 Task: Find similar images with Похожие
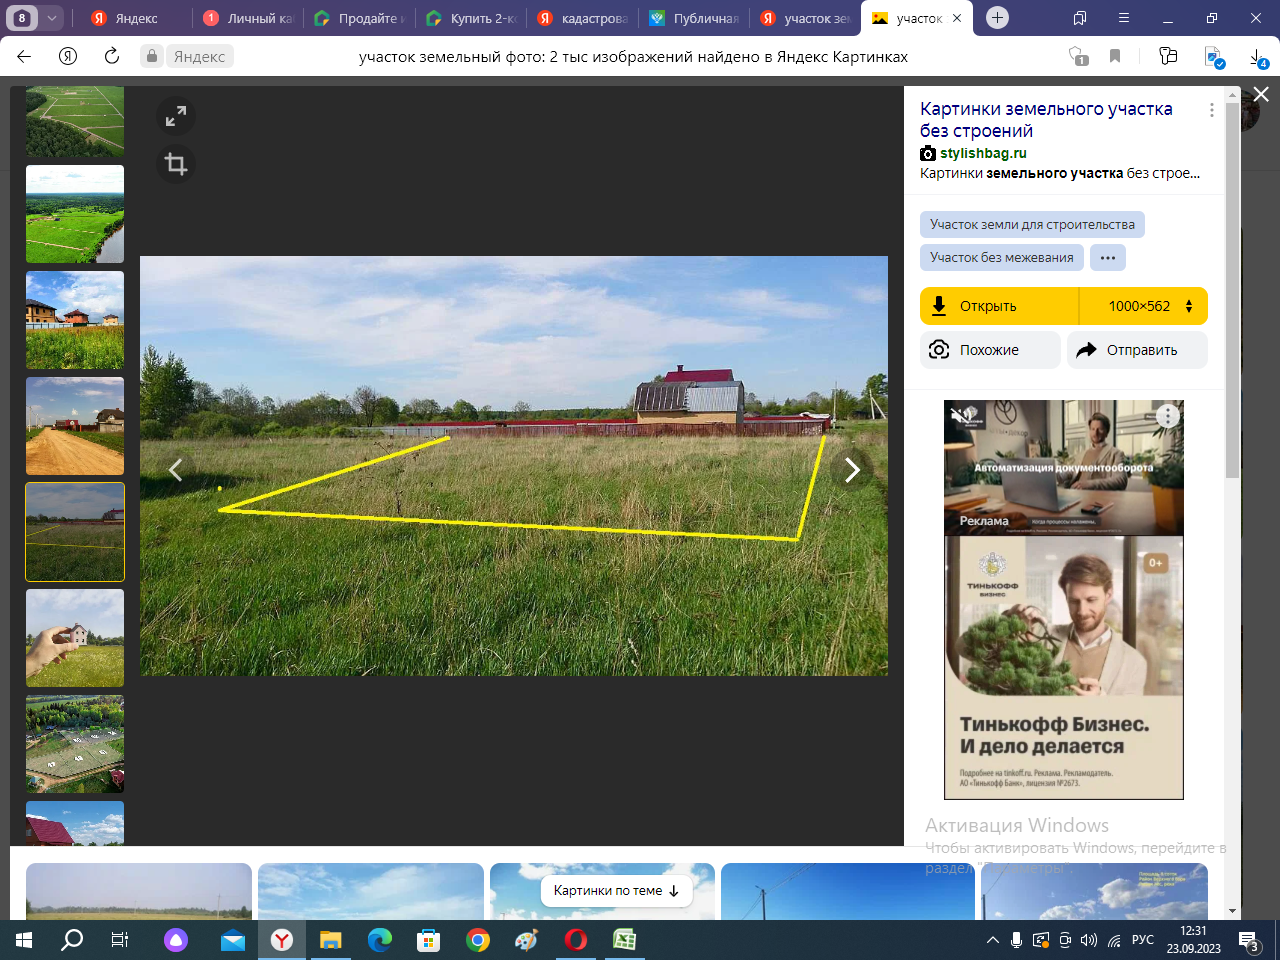[x=990, y=350]
